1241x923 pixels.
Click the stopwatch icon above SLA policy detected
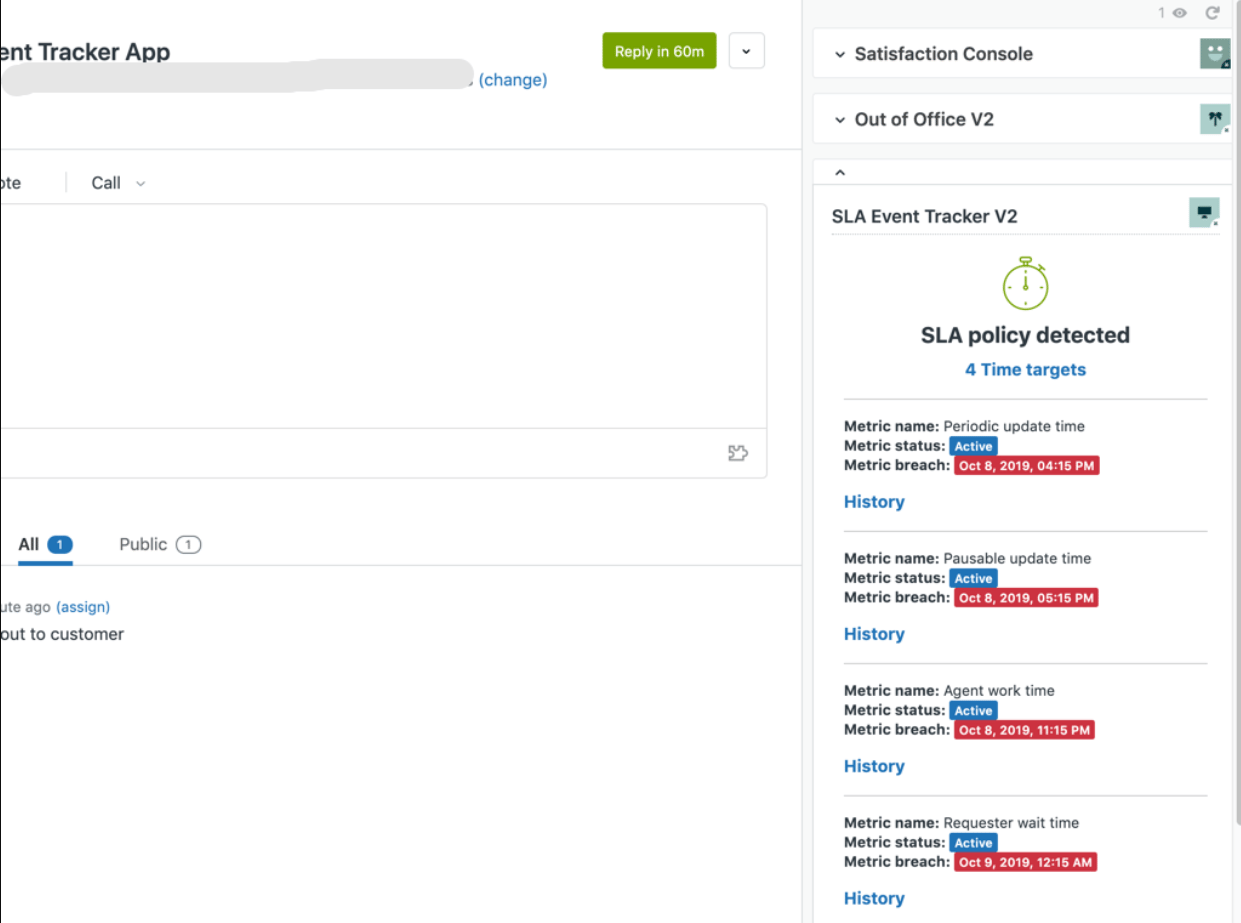pos(1025,283)
